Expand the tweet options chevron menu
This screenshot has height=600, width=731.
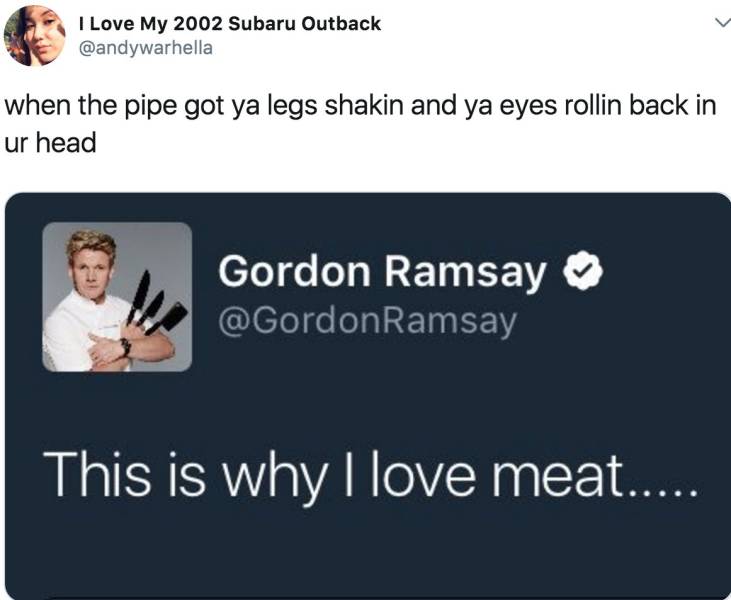click(711, 24)
